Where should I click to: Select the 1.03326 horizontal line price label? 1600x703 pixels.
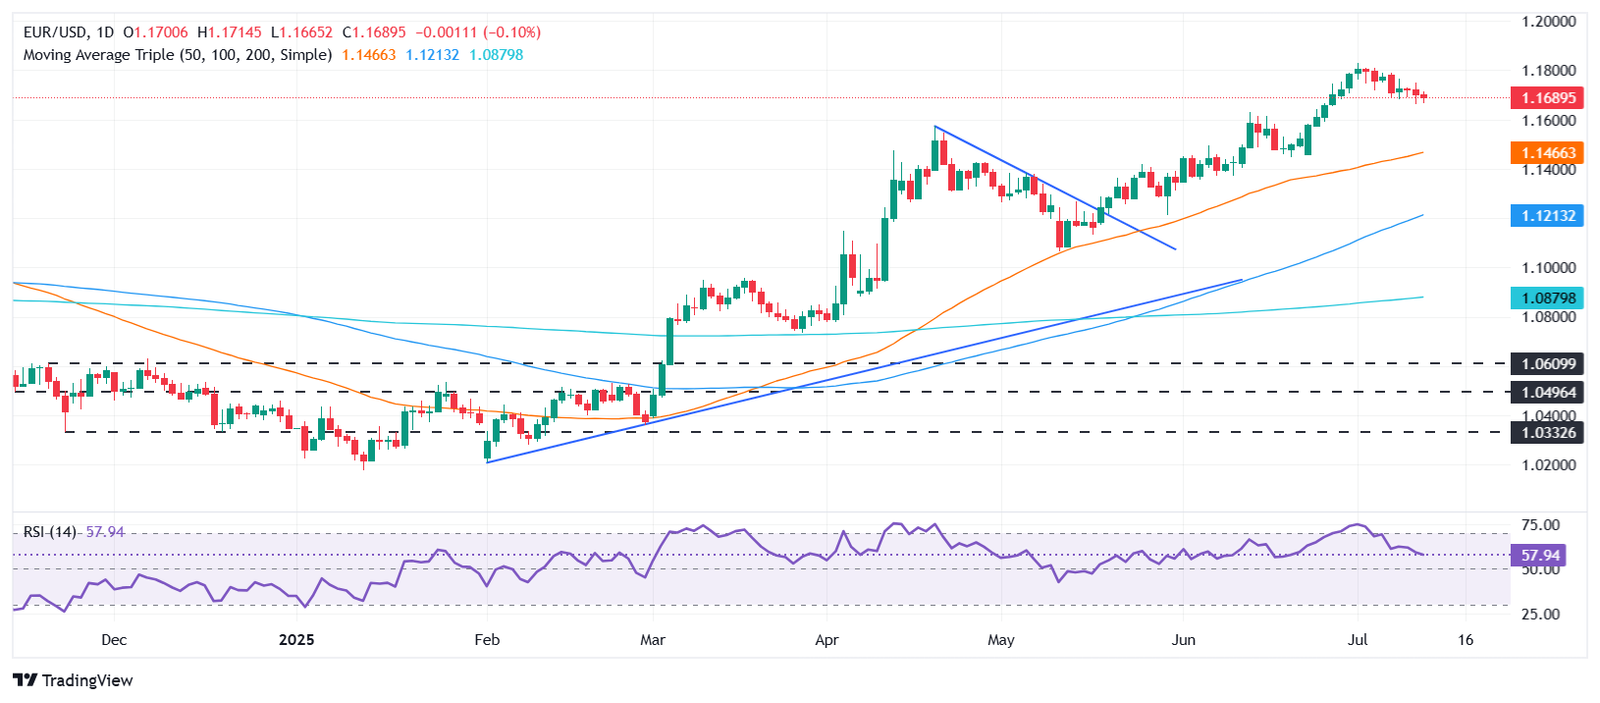[x=1547, y=432]
